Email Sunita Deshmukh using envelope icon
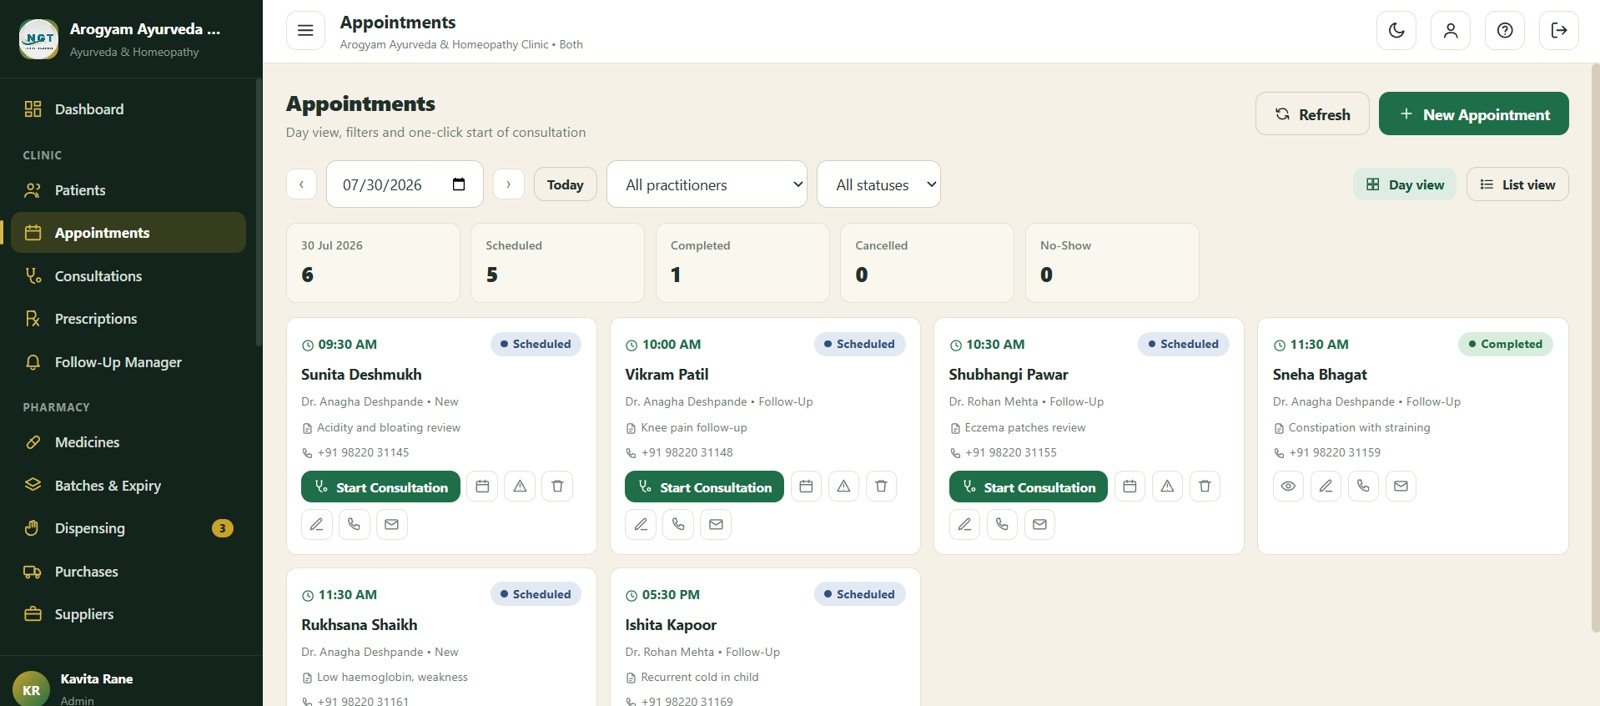Image resolution: width=1600 pixels, height=706 pixels. 392,524
